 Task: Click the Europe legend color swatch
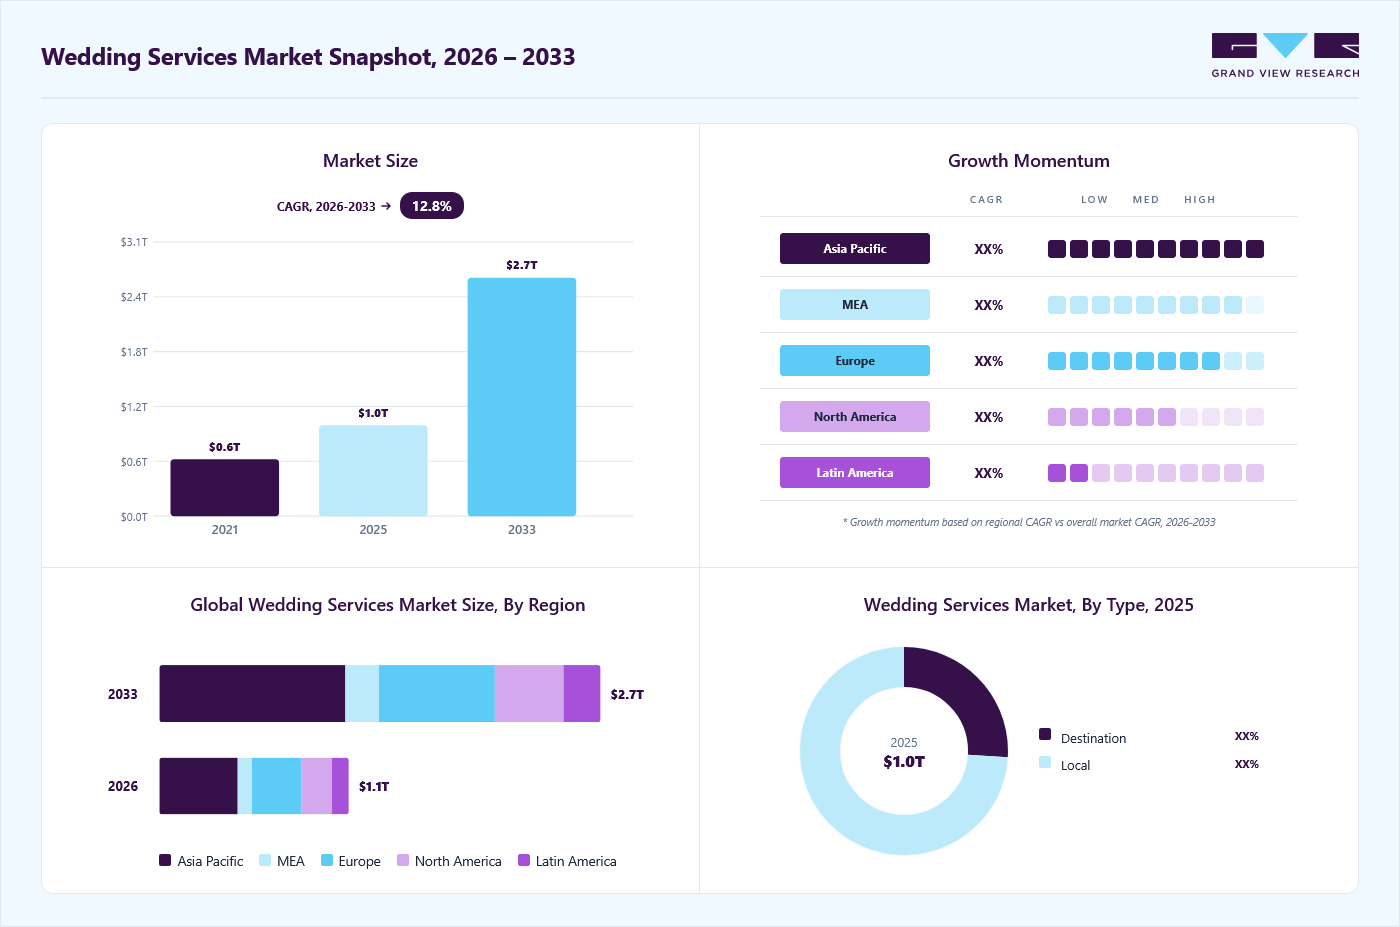[327, 860]
